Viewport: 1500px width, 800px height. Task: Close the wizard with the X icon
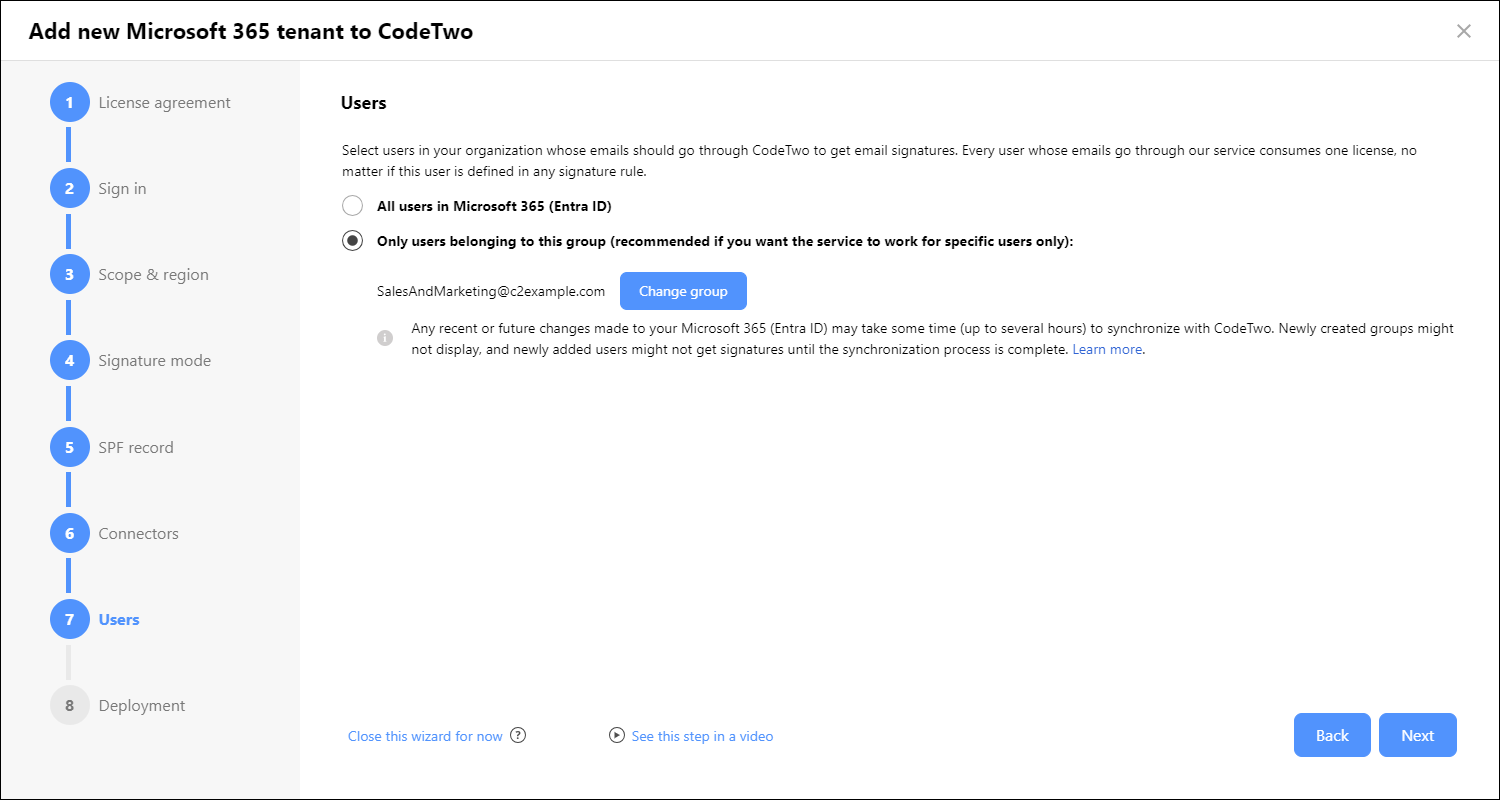click(1464, 31)
